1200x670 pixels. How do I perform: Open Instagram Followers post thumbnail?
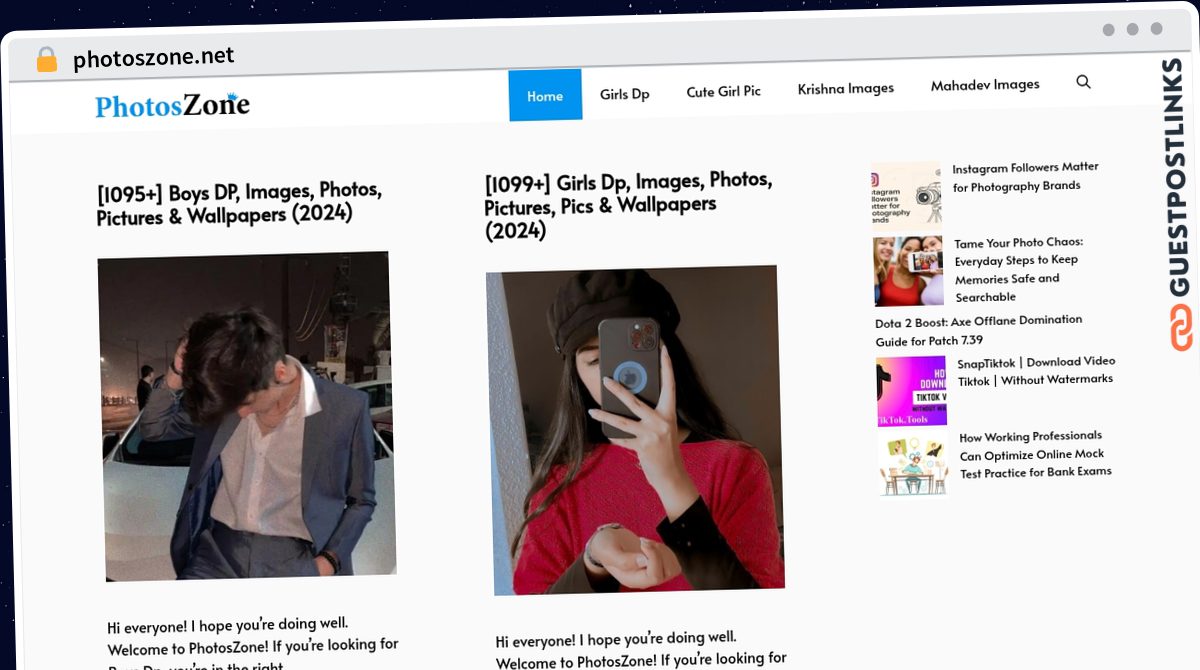907,195
